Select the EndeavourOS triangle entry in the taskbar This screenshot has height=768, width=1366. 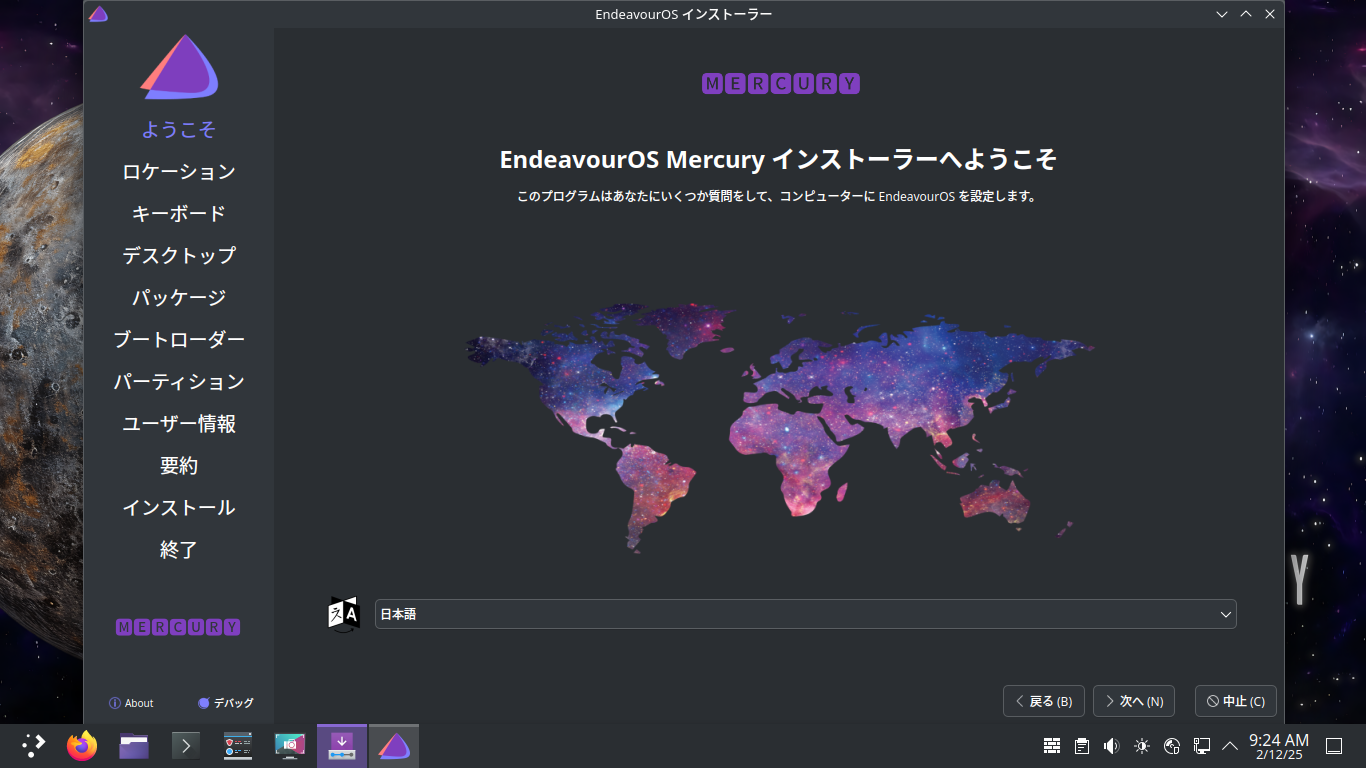point(394,746)
